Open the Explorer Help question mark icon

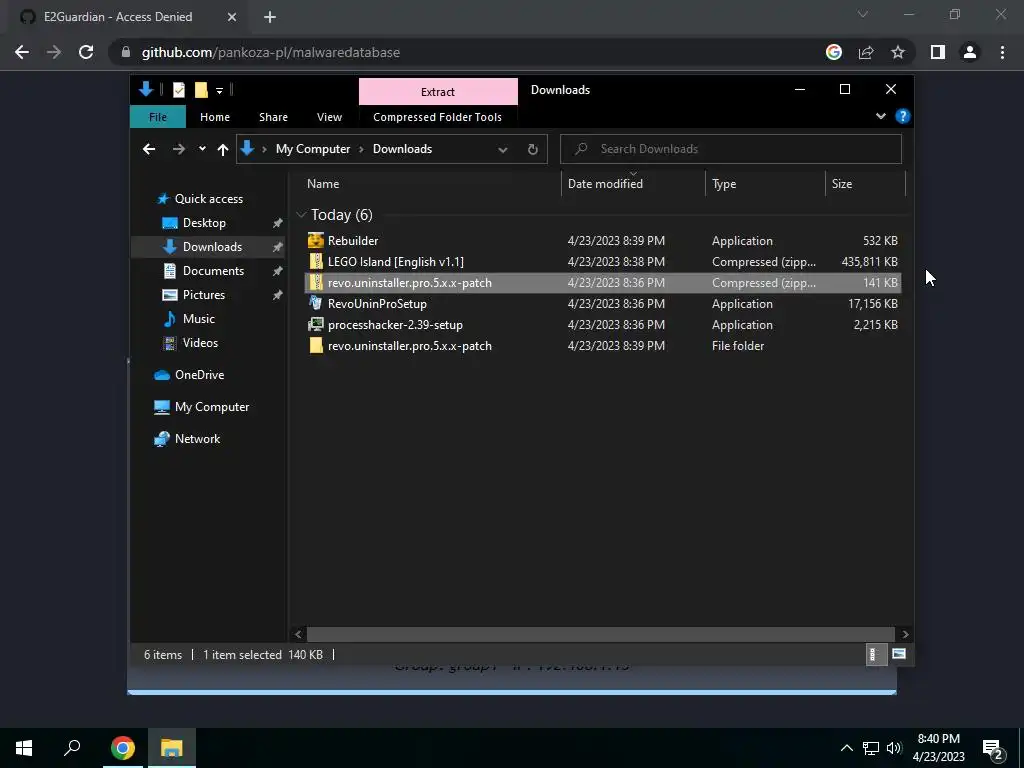[903, 116]
